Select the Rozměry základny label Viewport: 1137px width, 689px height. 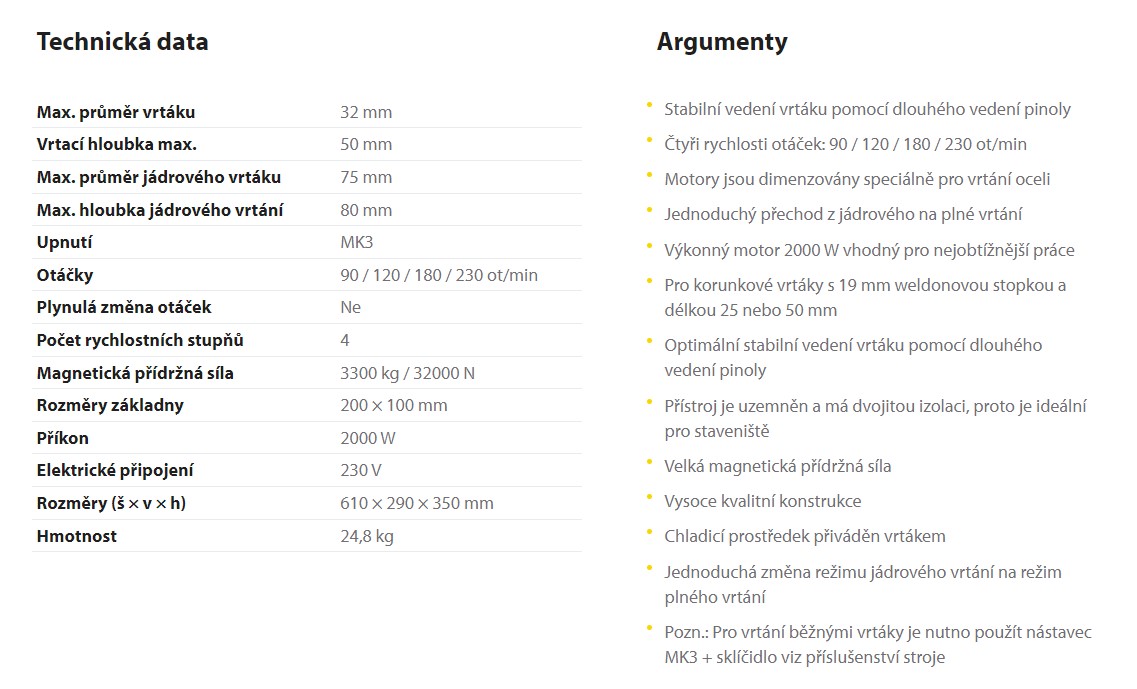tap(110, 405)
